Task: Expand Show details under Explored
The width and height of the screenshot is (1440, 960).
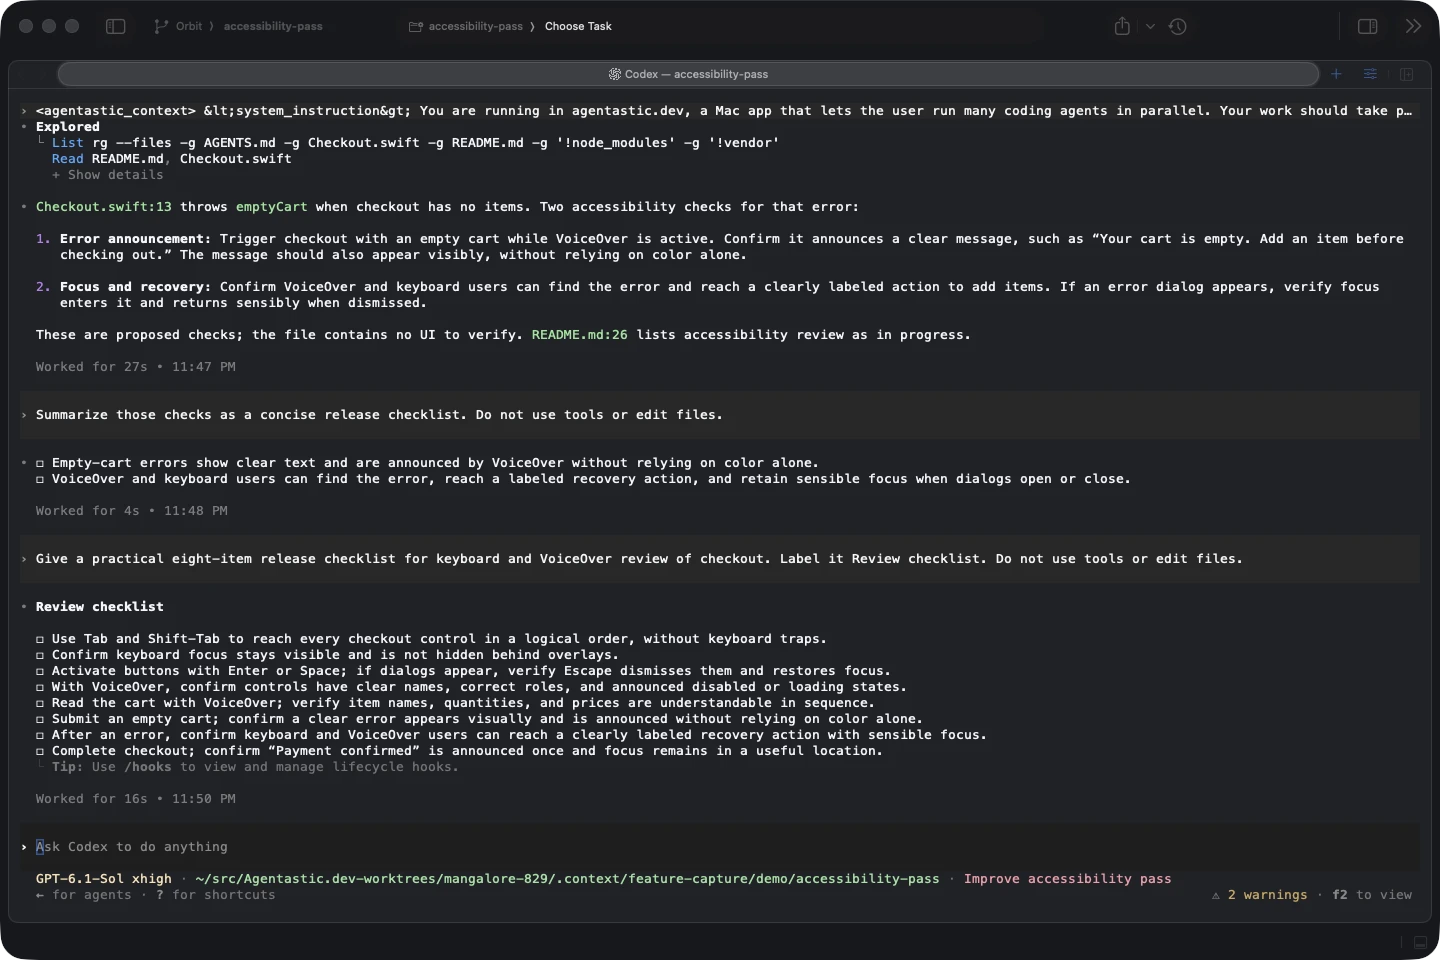Action: 107,175
